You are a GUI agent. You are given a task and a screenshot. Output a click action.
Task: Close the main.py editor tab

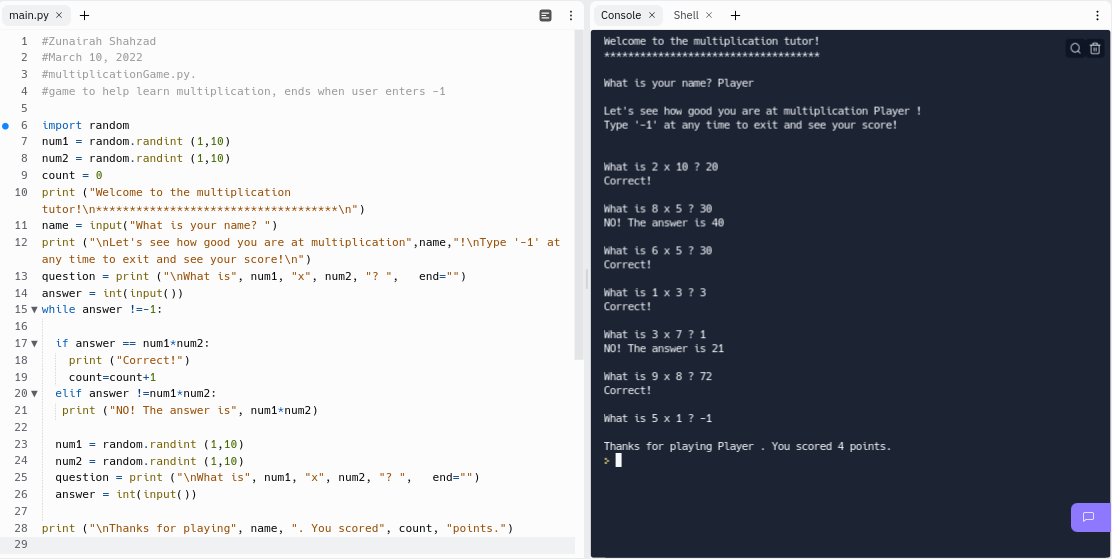tap(59, 15)
